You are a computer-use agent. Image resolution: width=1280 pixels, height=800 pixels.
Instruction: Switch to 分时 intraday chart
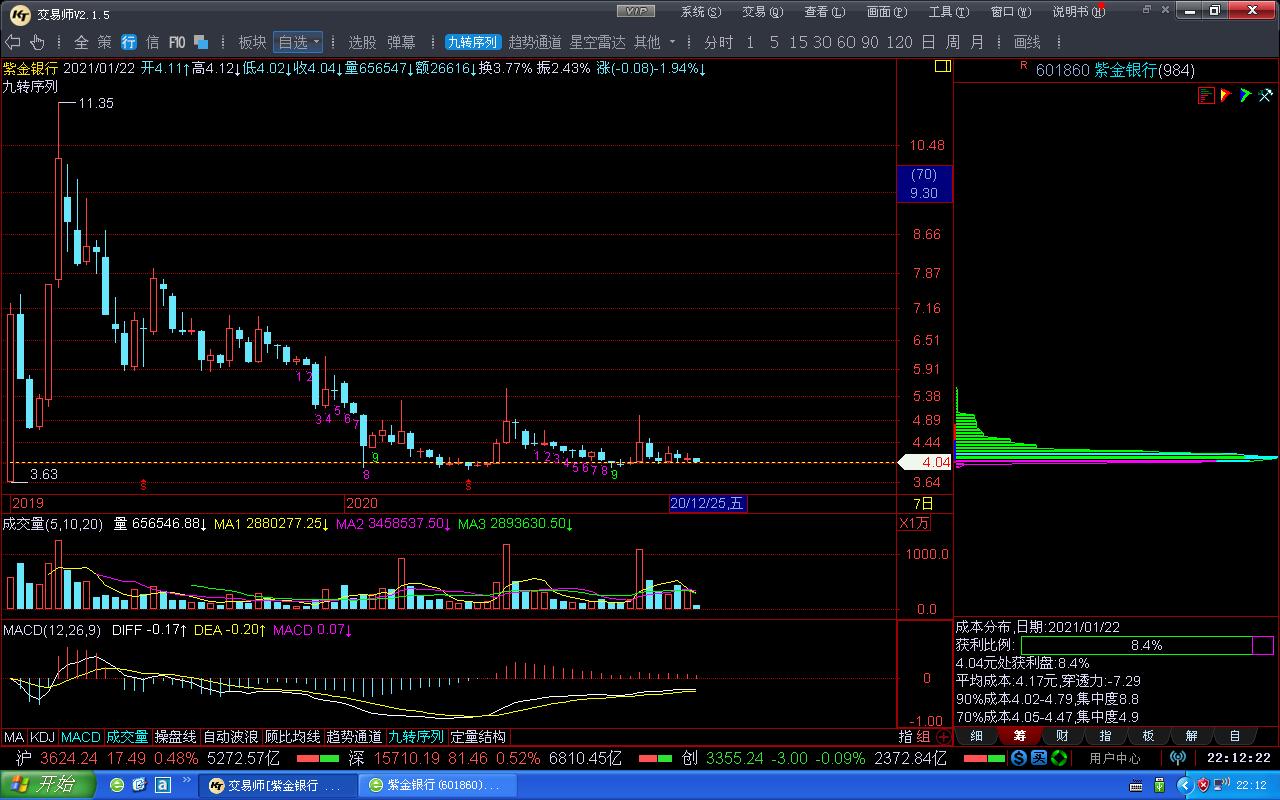pos(718,42)
